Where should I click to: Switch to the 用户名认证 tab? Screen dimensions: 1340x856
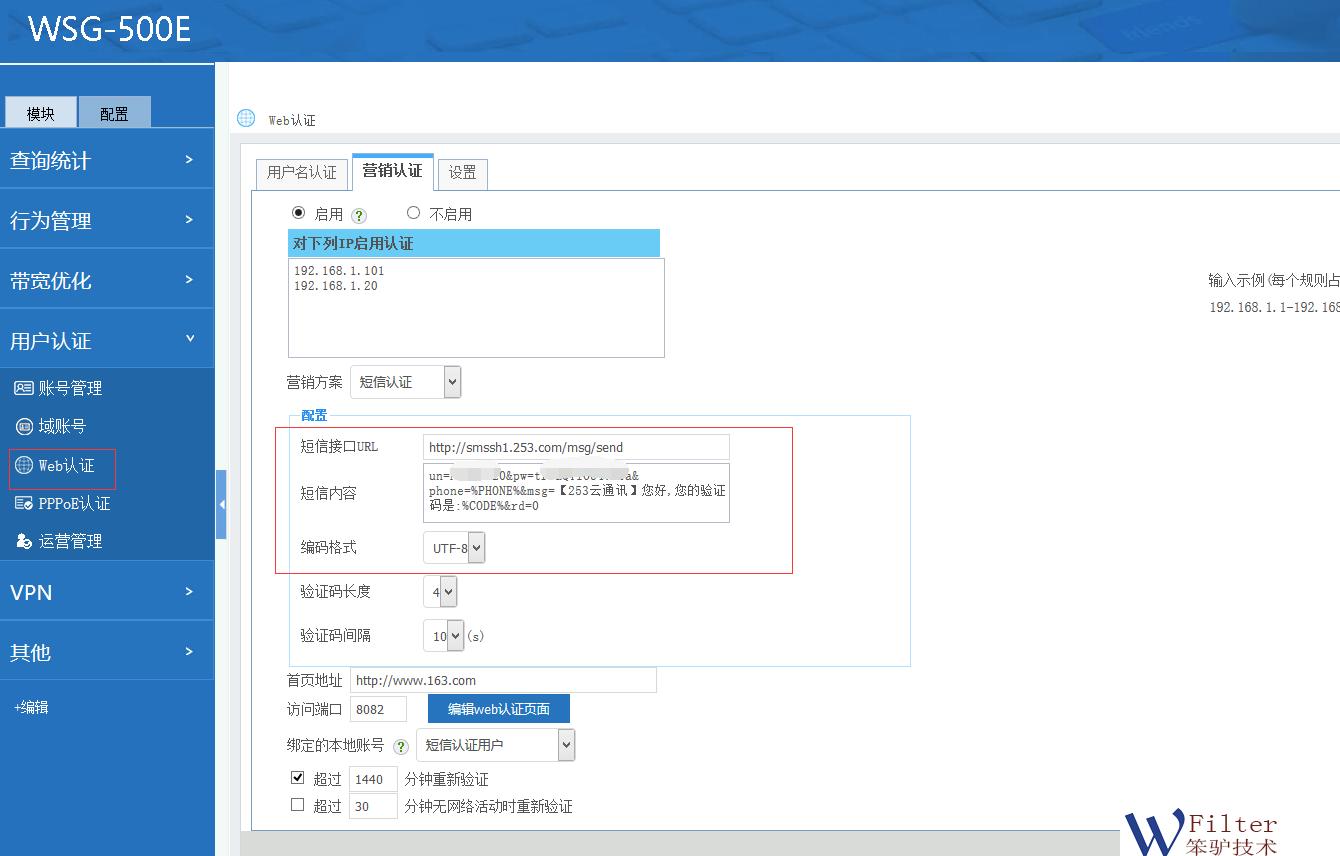tap(301, 172)
